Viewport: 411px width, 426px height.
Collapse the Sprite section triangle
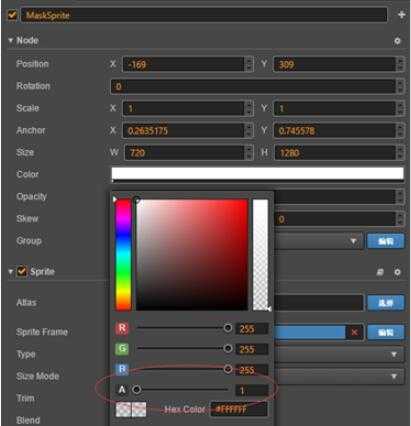tap(11, 272)
